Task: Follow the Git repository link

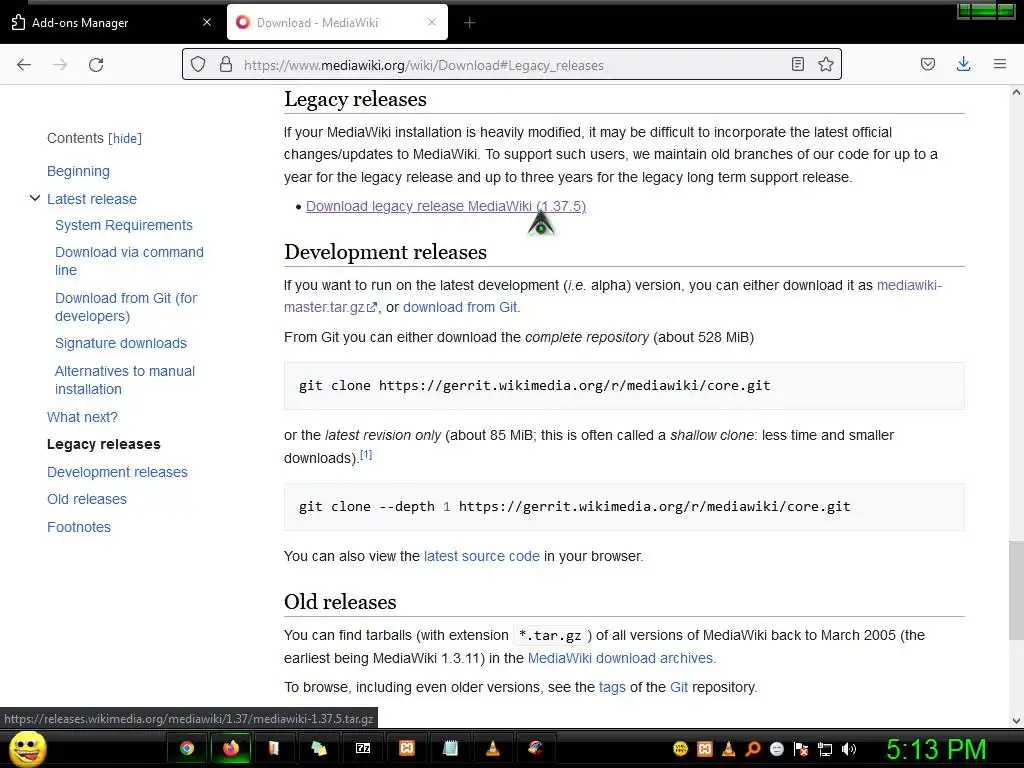Action: point(679,688)
